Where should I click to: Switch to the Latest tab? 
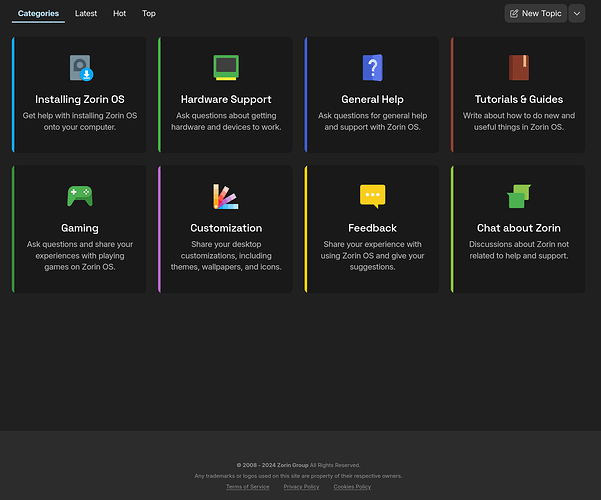coord(86,14)
